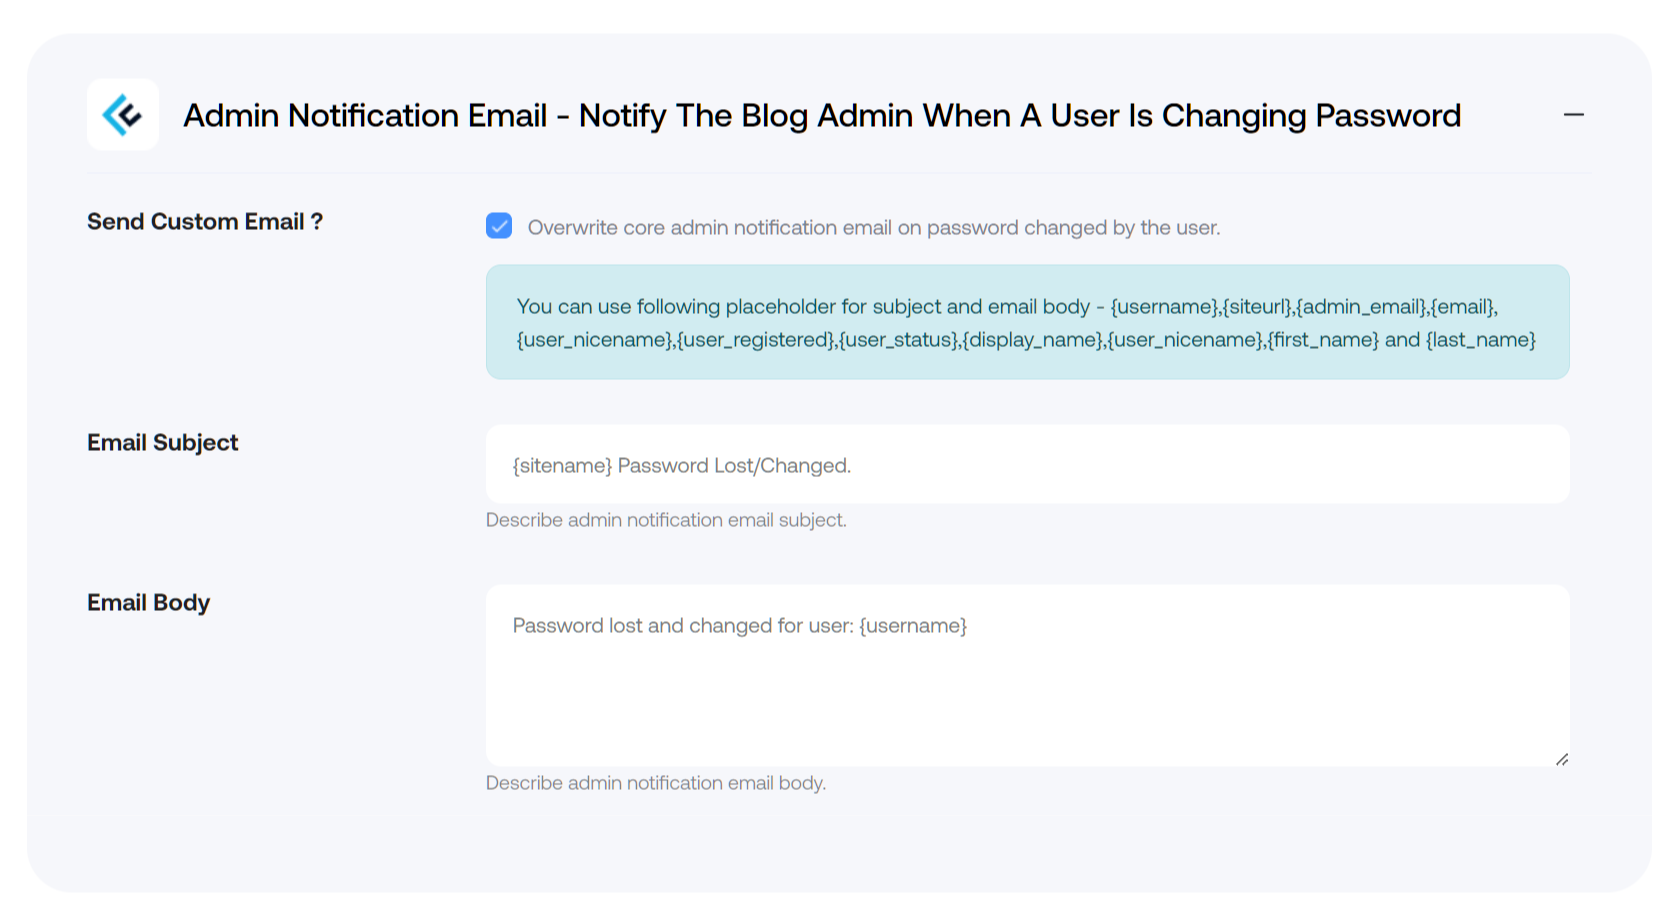
Task: Click the {username} placeholder in info box
Action: [1163, 307]
